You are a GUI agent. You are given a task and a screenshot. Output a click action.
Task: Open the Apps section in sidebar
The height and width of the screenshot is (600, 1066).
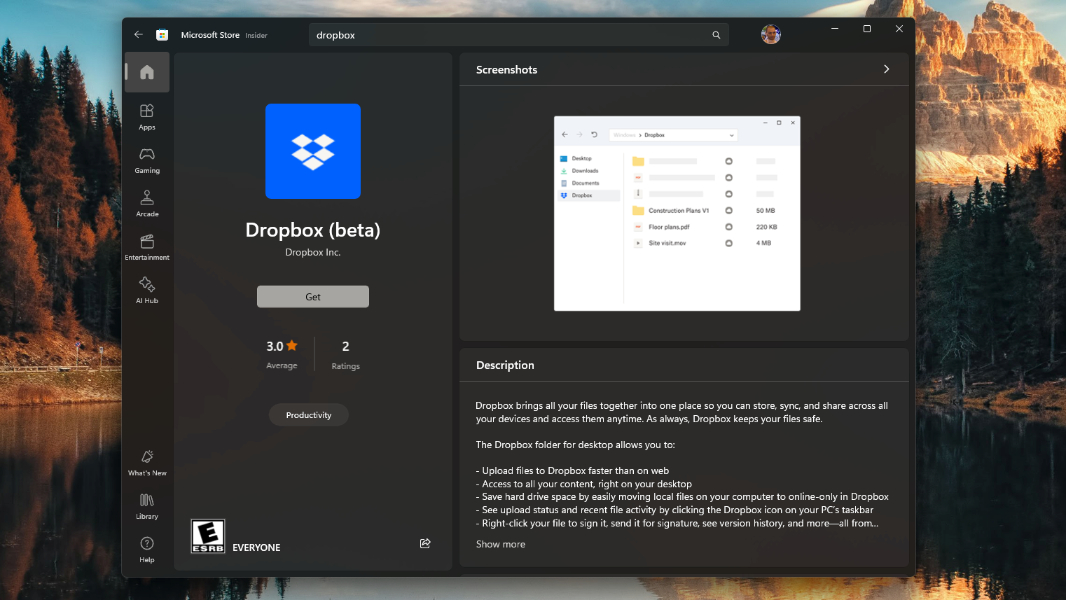point(146,117)
